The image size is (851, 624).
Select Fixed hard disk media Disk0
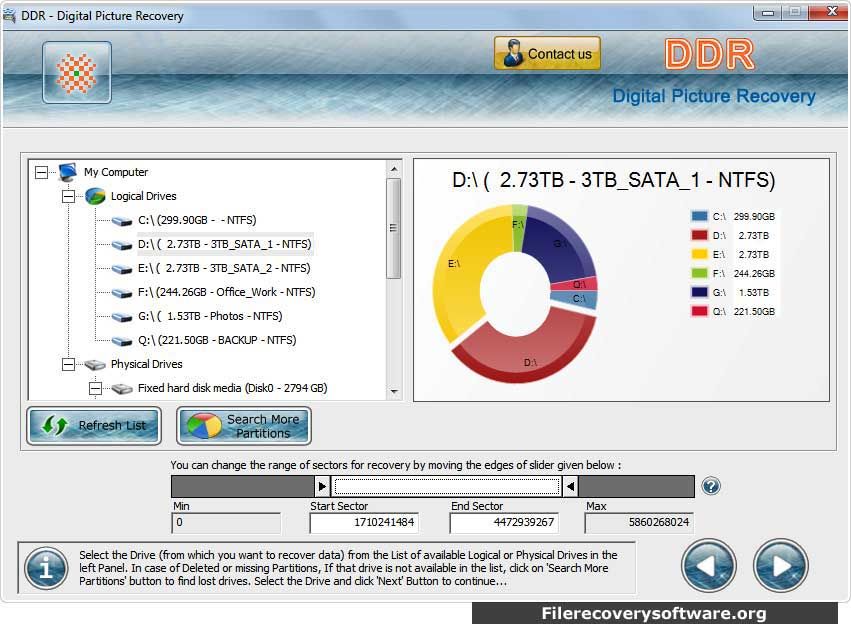coord(232,388)
